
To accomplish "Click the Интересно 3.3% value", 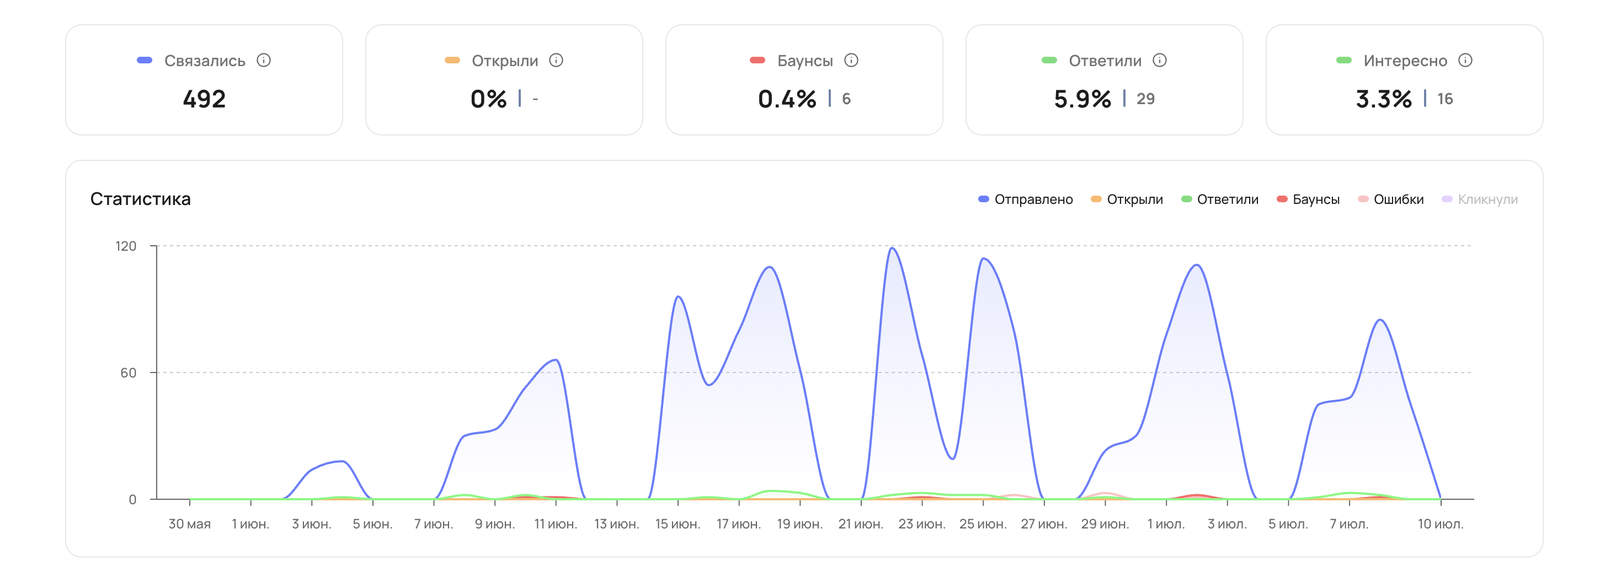I will coord(1383,99).
